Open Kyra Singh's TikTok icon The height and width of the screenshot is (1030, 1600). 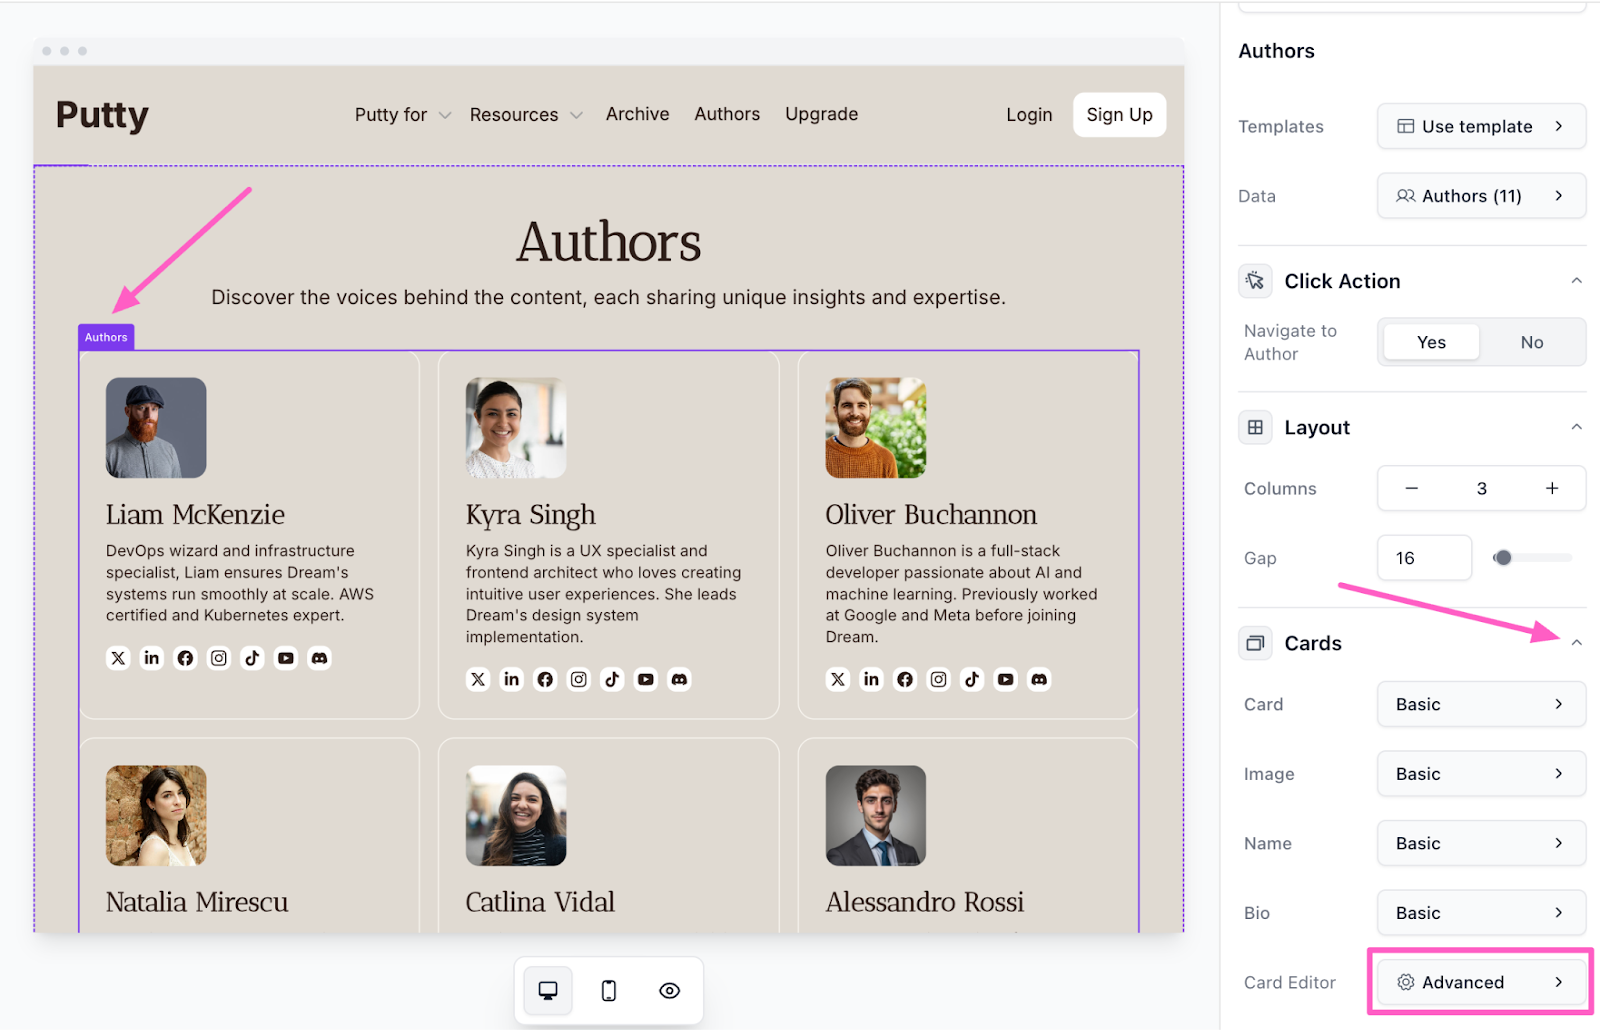pyautogui.click(x=612, y=680)
